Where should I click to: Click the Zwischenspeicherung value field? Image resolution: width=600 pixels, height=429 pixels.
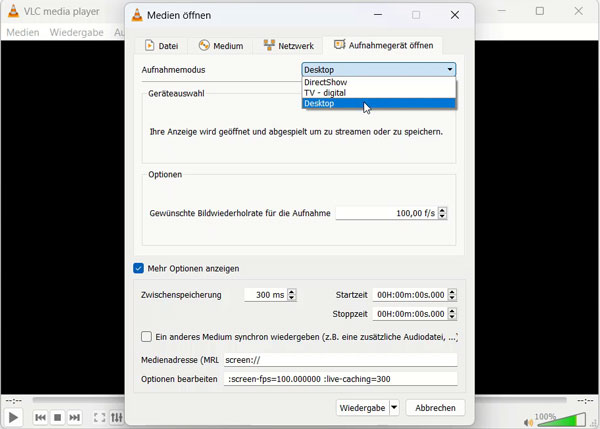tap(266, 295)
